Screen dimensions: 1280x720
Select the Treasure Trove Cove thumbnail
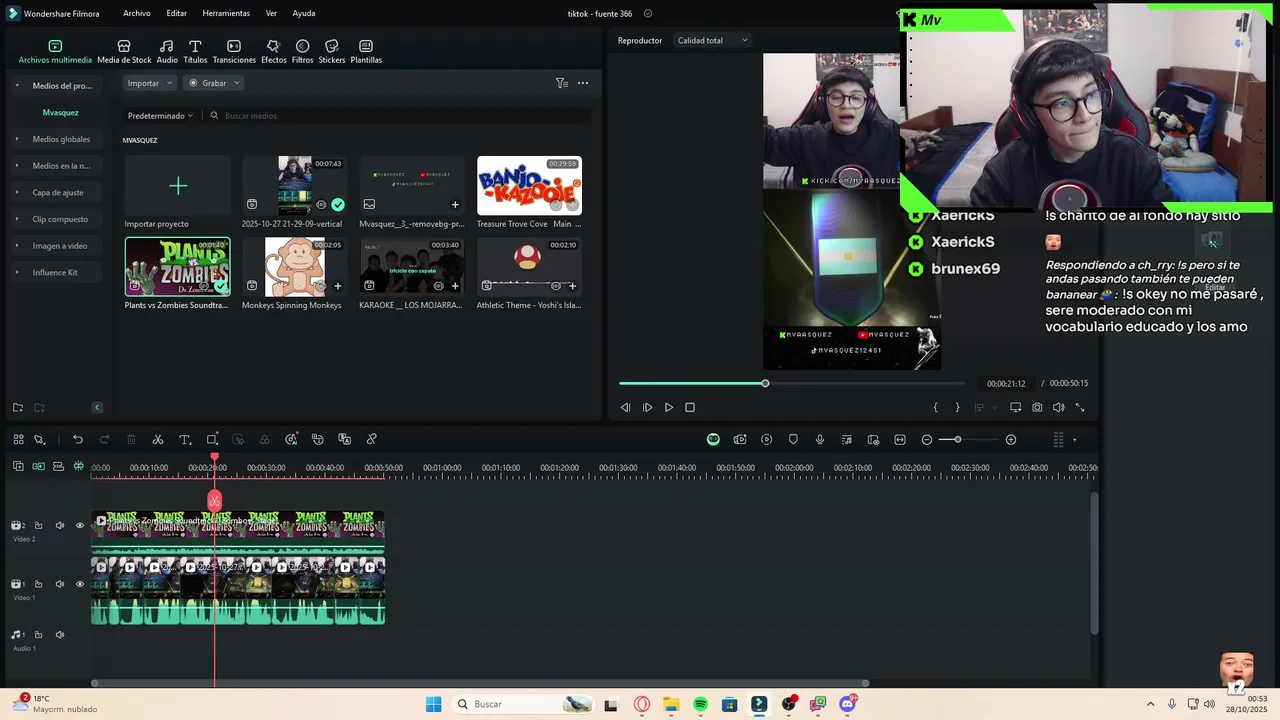click(529, 186)
